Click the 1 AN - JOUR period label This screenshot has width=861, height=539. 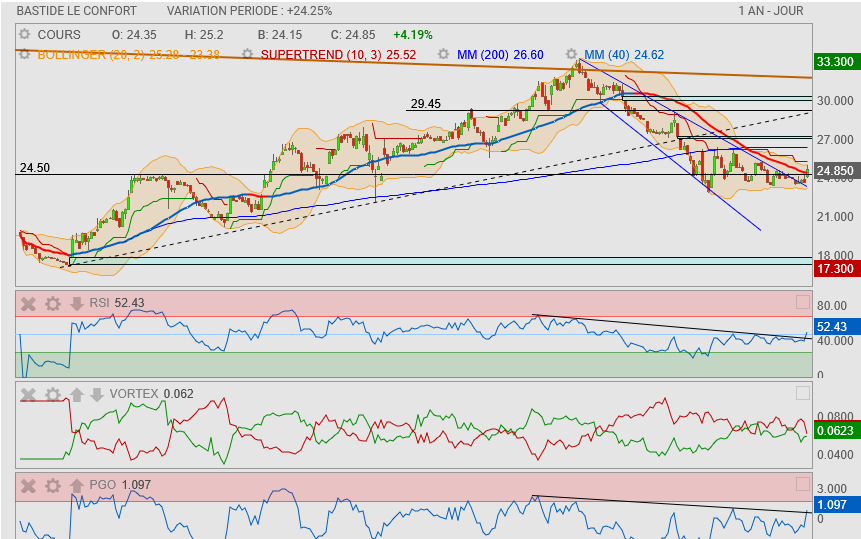pos(770,11)
